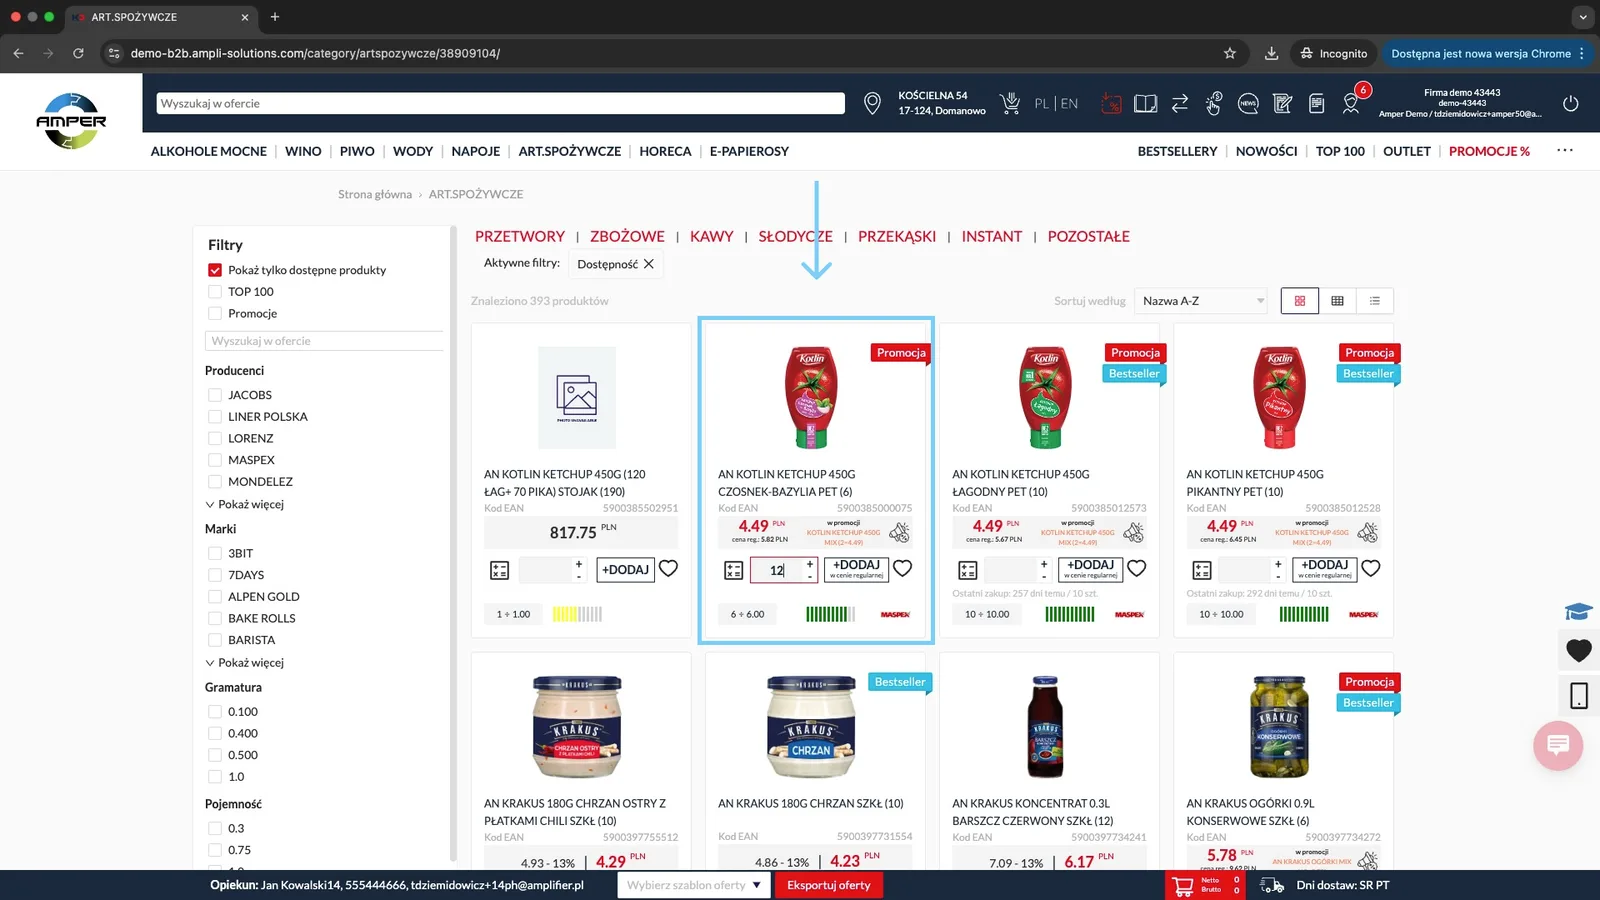Click the location pin icon in header
This screenshot has height=900, width=1600.
872,103
